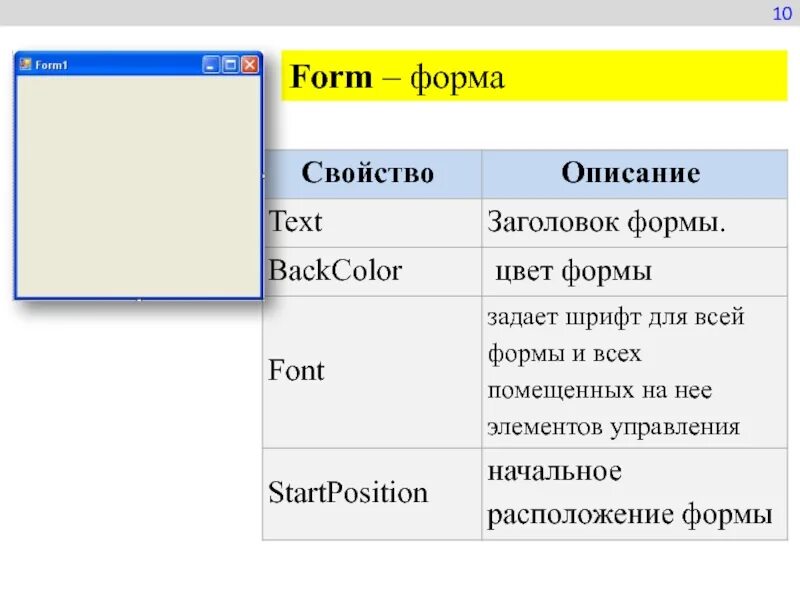Click the 'начальное расположение формы' cell
Image resolution: width=800 pixels, height=600 pixels.
click(x=634, y=494)
